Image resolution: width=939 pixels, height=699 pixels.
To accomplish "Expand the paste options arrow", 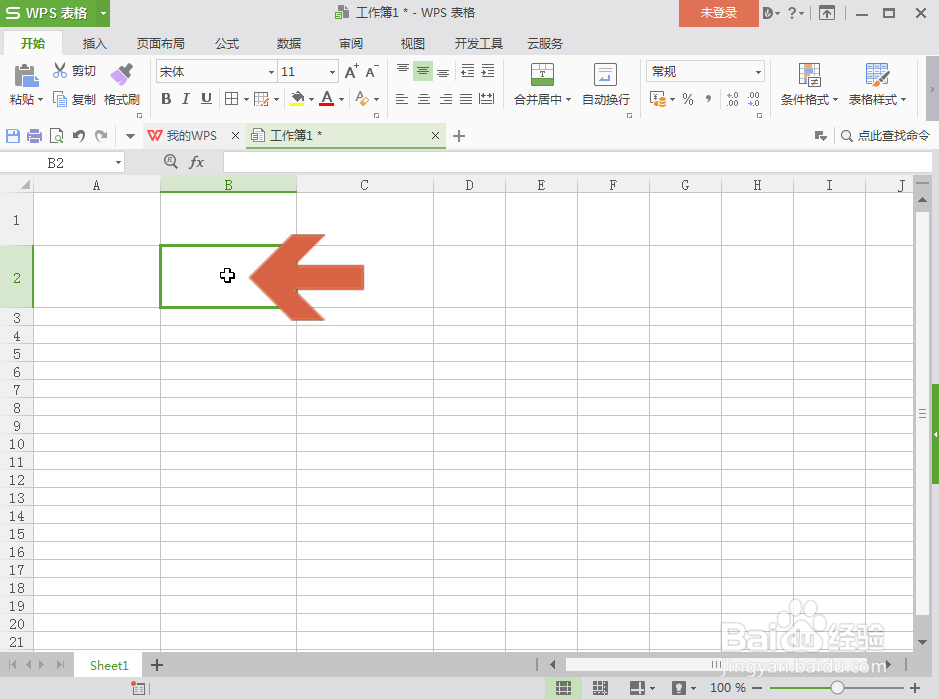I will pos(41,99).
